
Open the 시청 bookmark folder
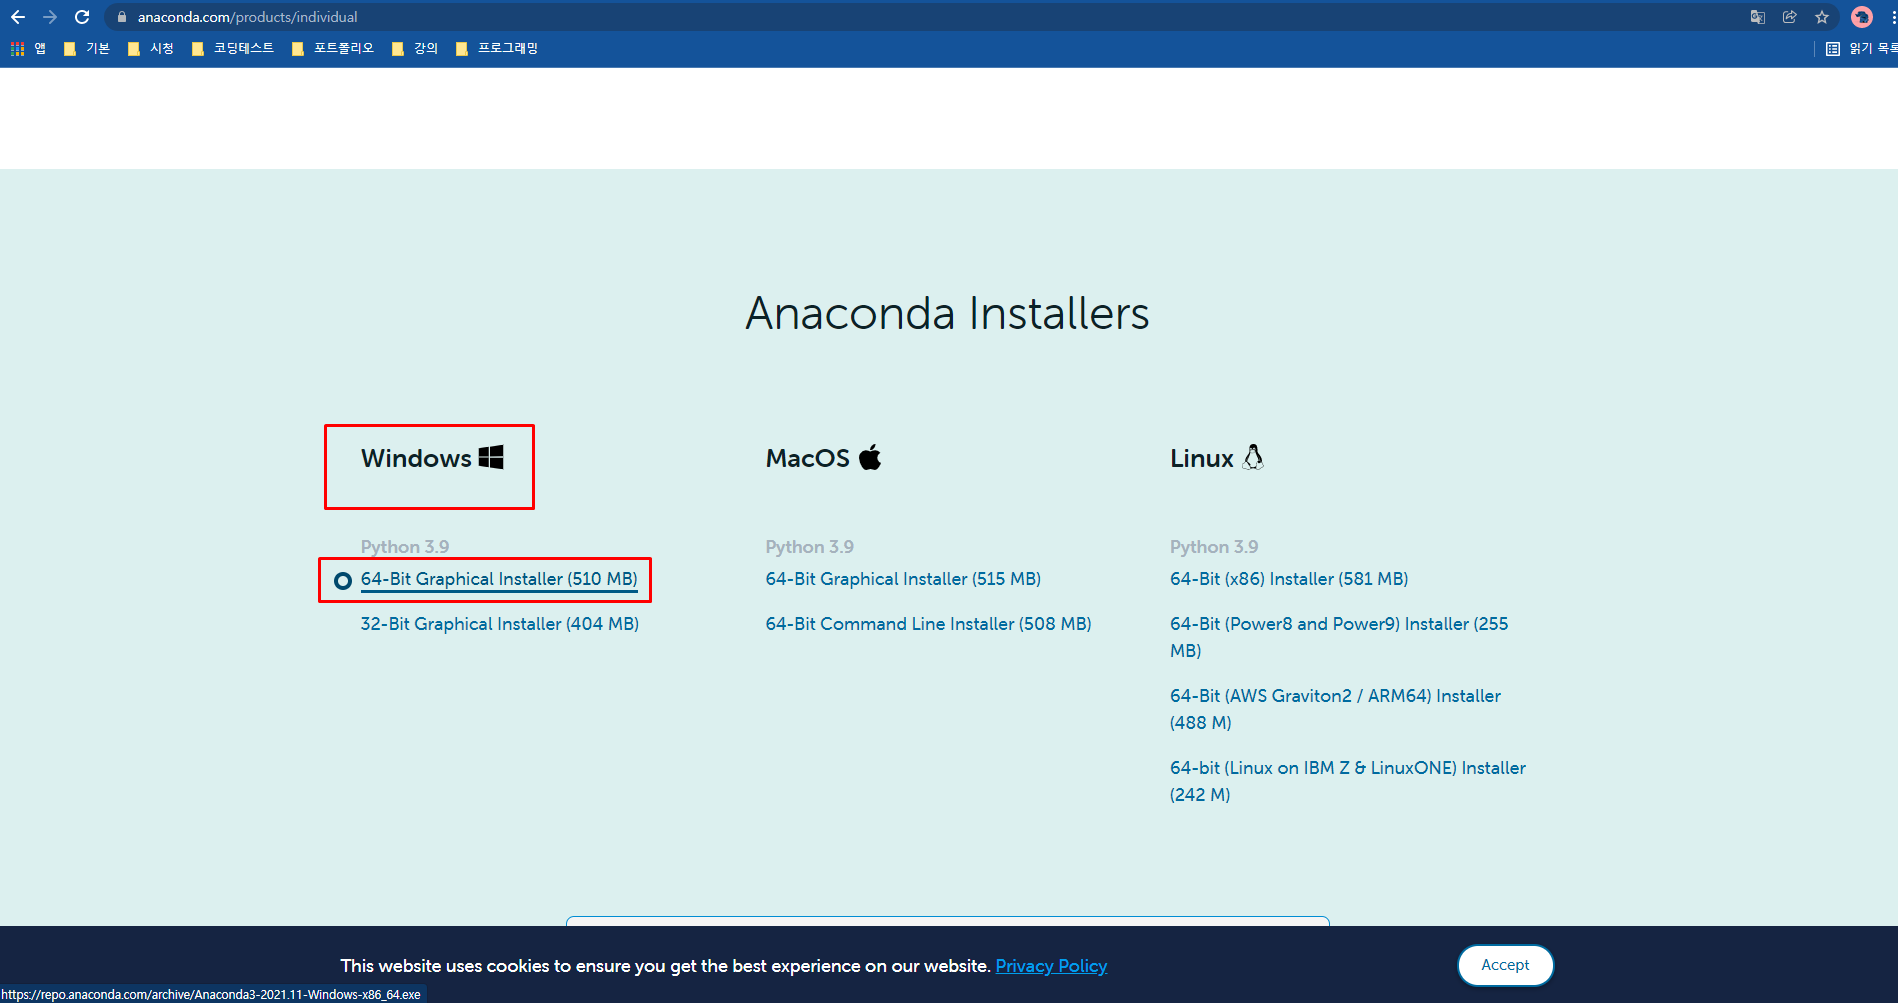[x=151, y=48]
